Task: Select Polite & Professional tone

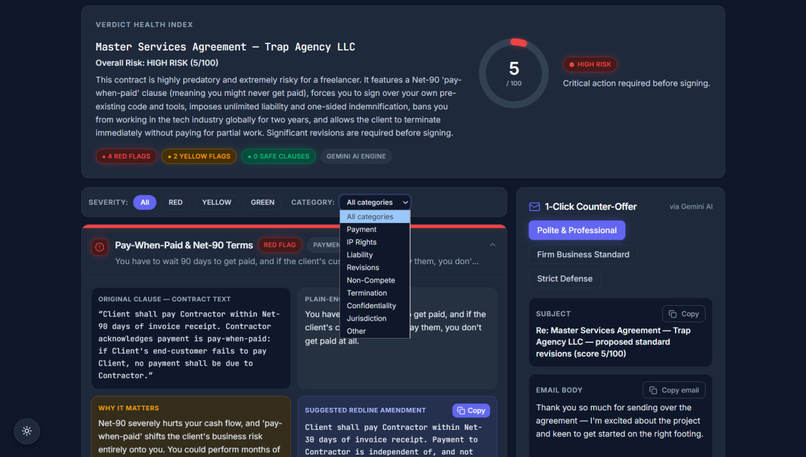Action: point(577,230)
